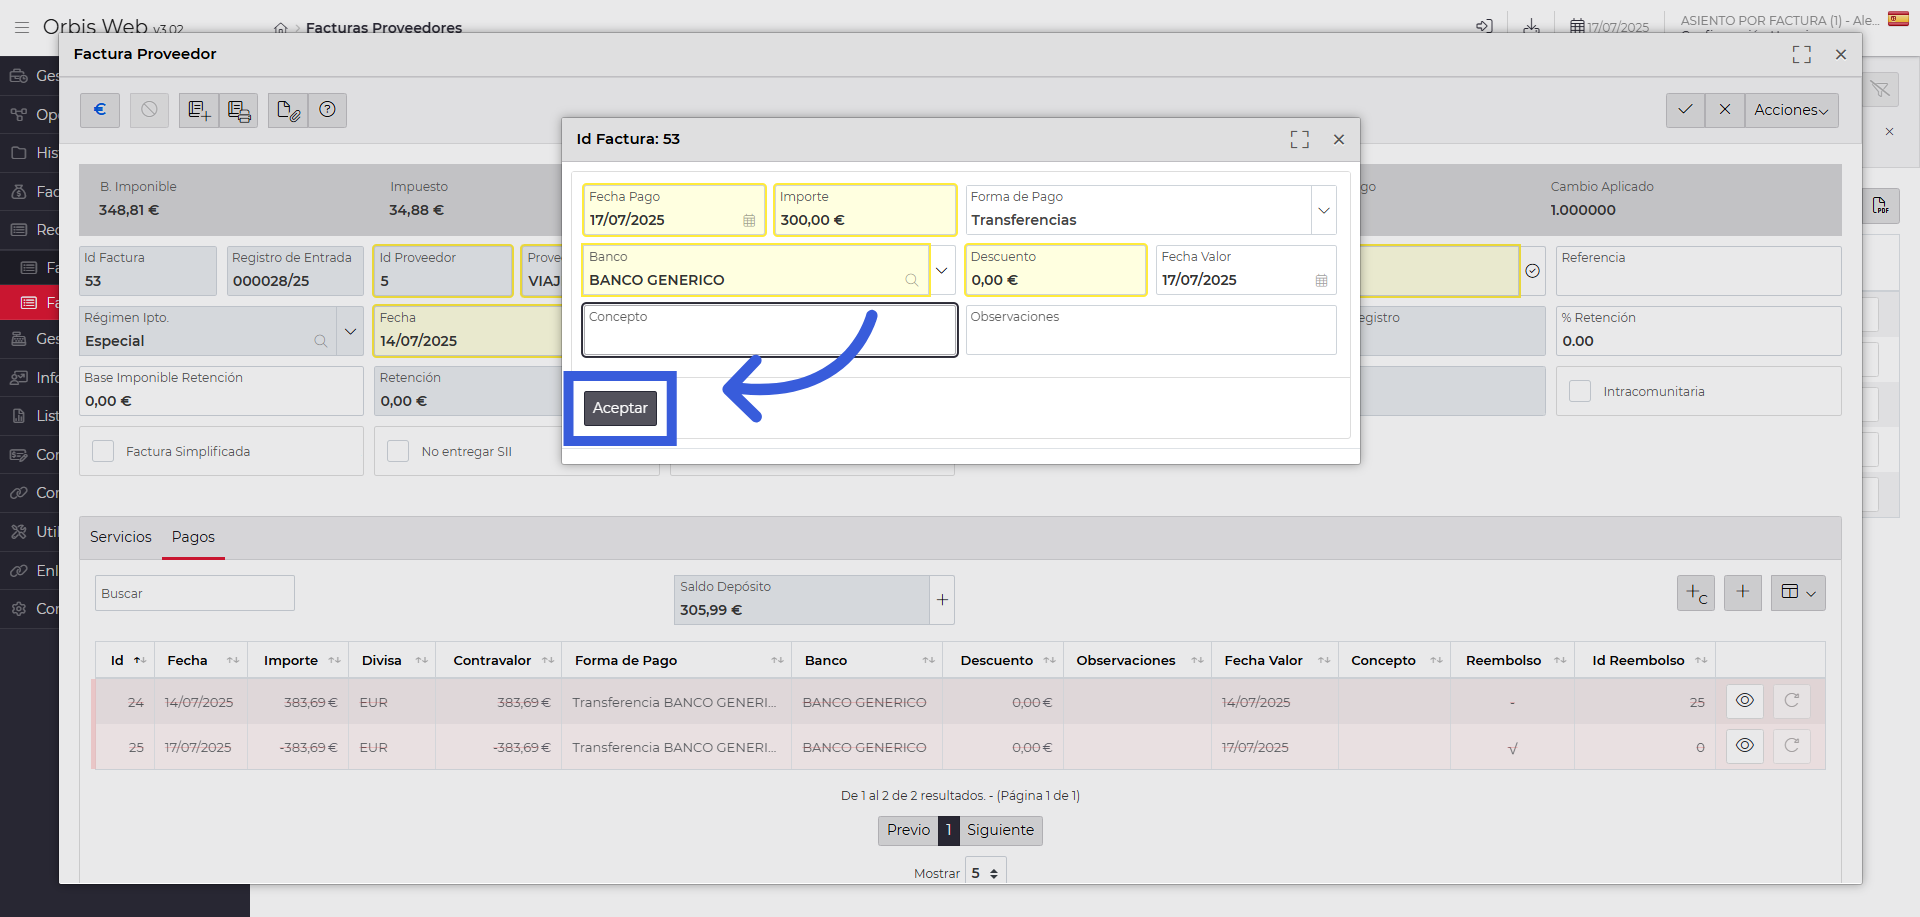This screenshot has width=1920, height=917.
Task: Open the Acciones dropdown menu
Action: 1791,110
